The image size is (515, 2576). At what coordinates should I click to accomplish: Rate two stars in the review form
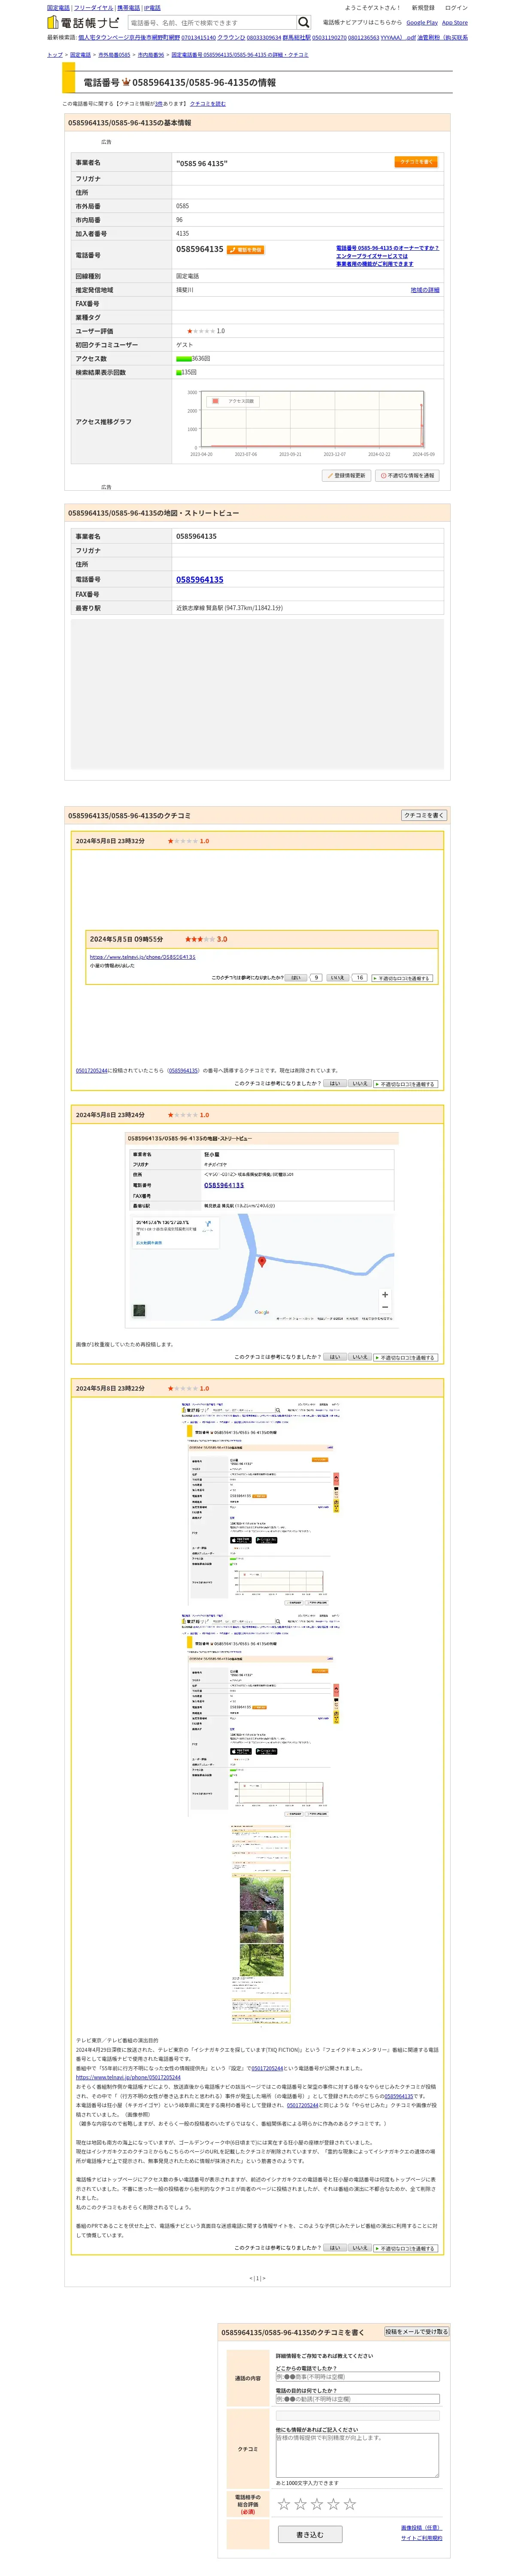(x=300, y=2504)
